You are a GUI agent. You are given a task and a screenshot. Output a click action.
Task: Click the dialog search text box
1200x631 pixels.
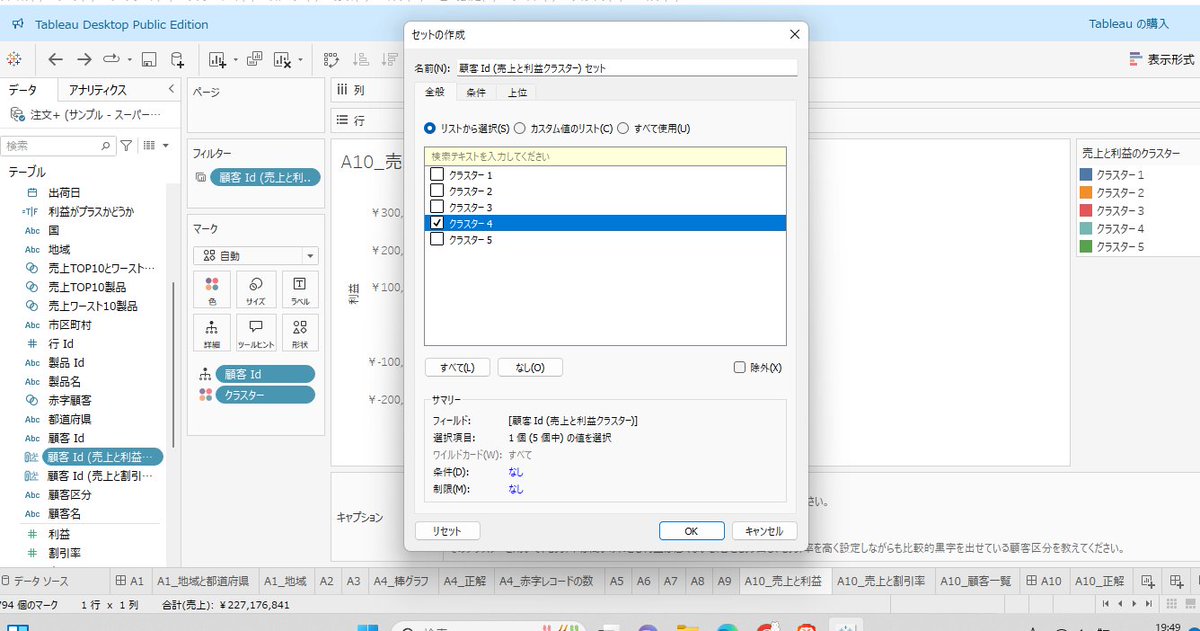[x=605, y=156]
